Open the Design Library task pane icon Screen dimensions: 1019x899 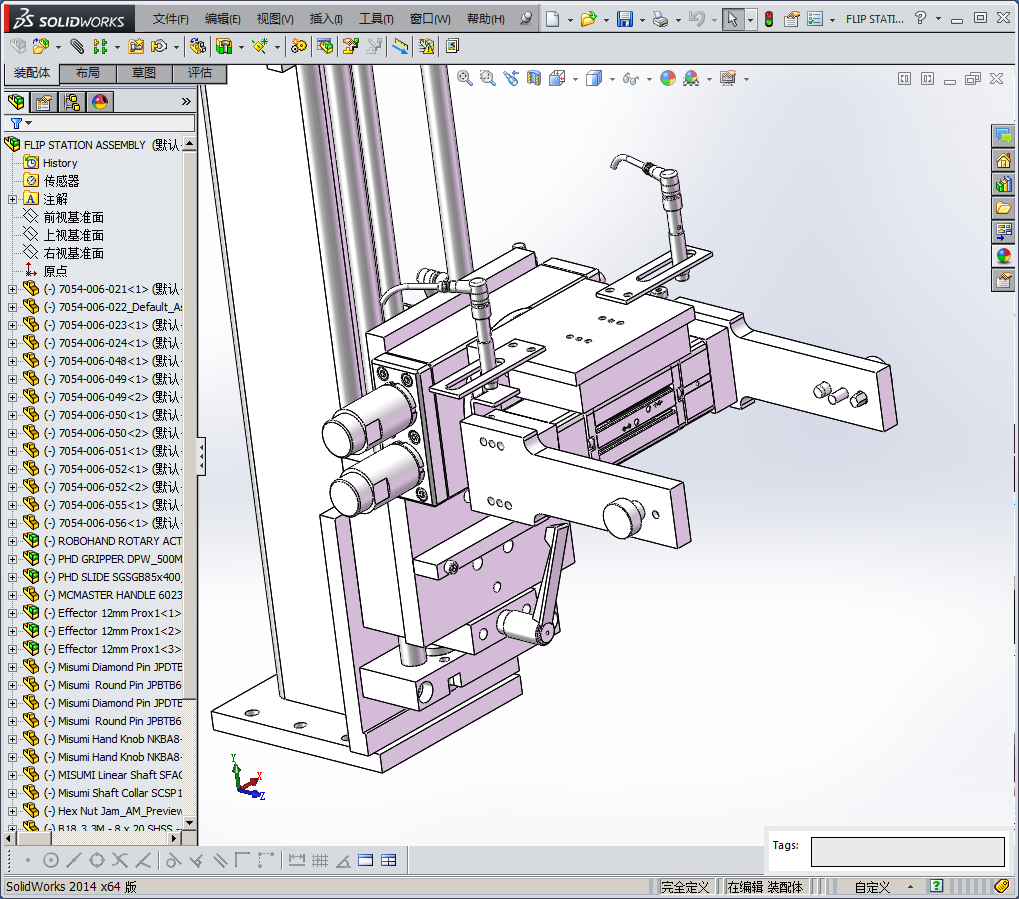(1003, 184)
